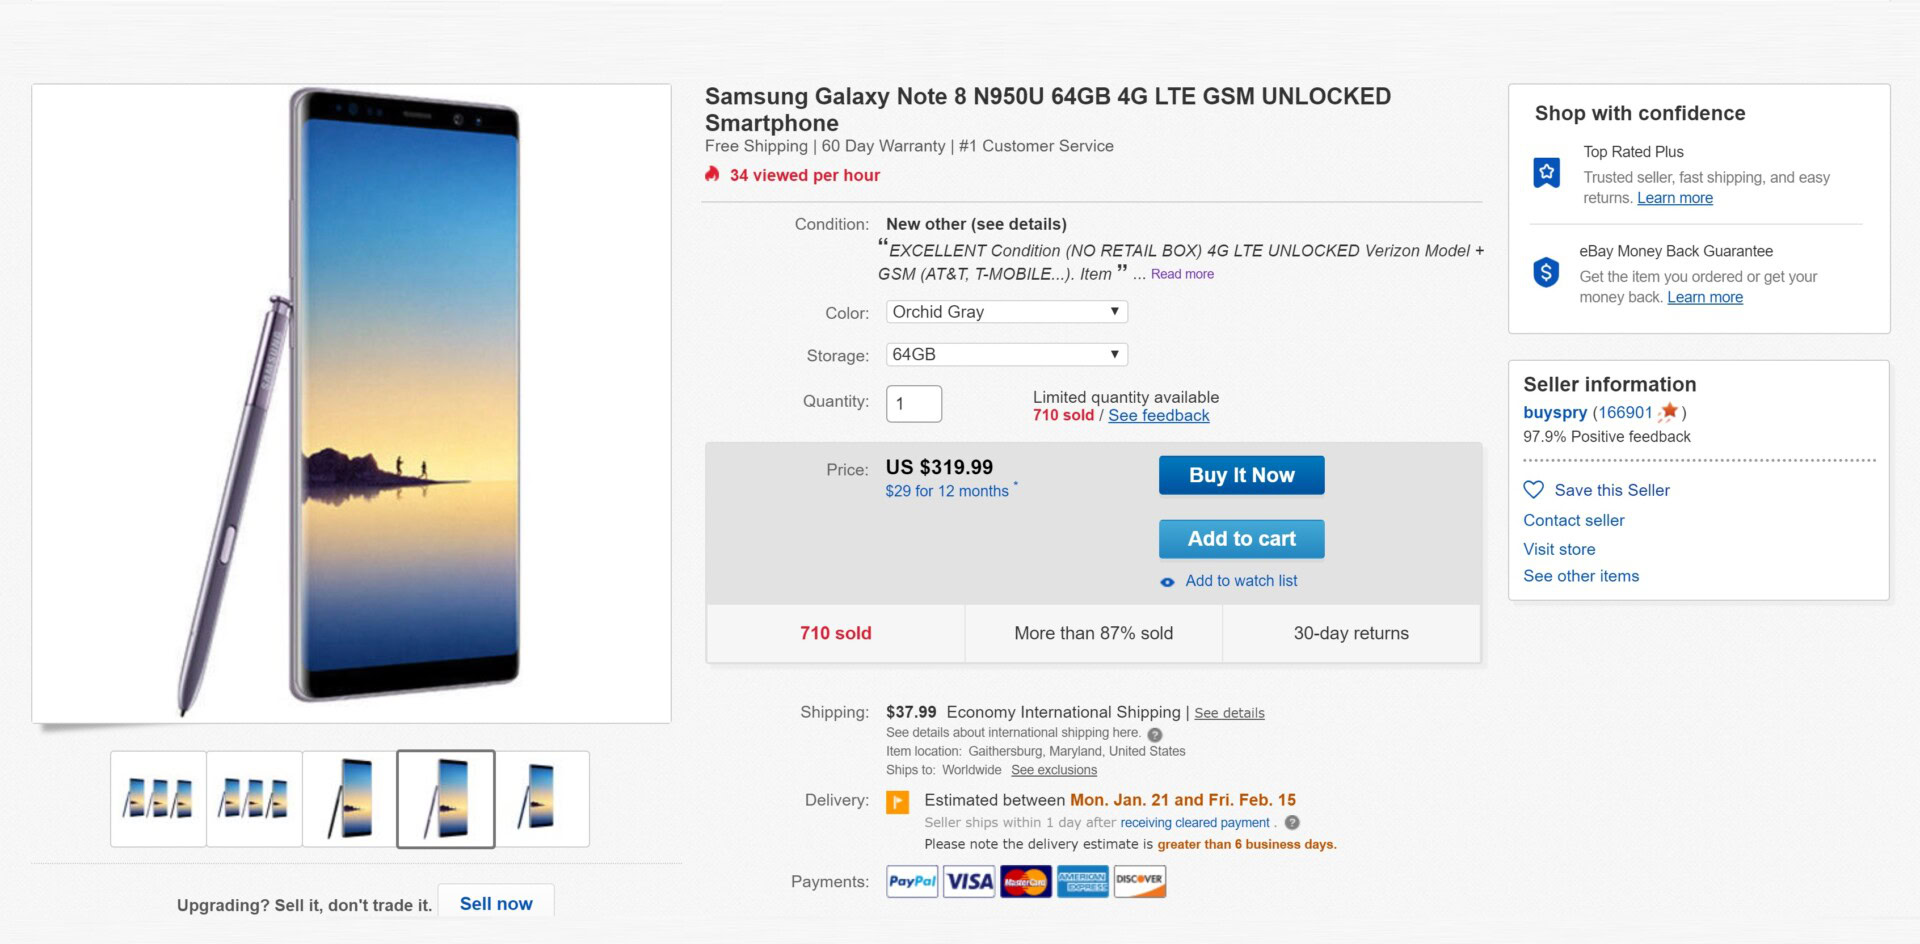
Task: Open the Color dropdown showing Orchid Gray
Action: (1006, 312)
